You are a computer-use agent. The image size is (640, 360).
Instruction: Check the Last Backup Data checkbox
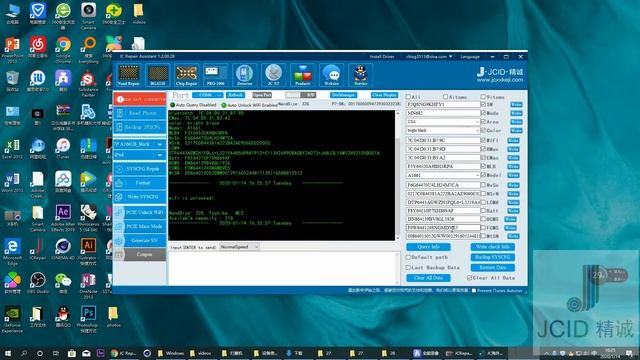pyautogui.click(x=408, y=268)
